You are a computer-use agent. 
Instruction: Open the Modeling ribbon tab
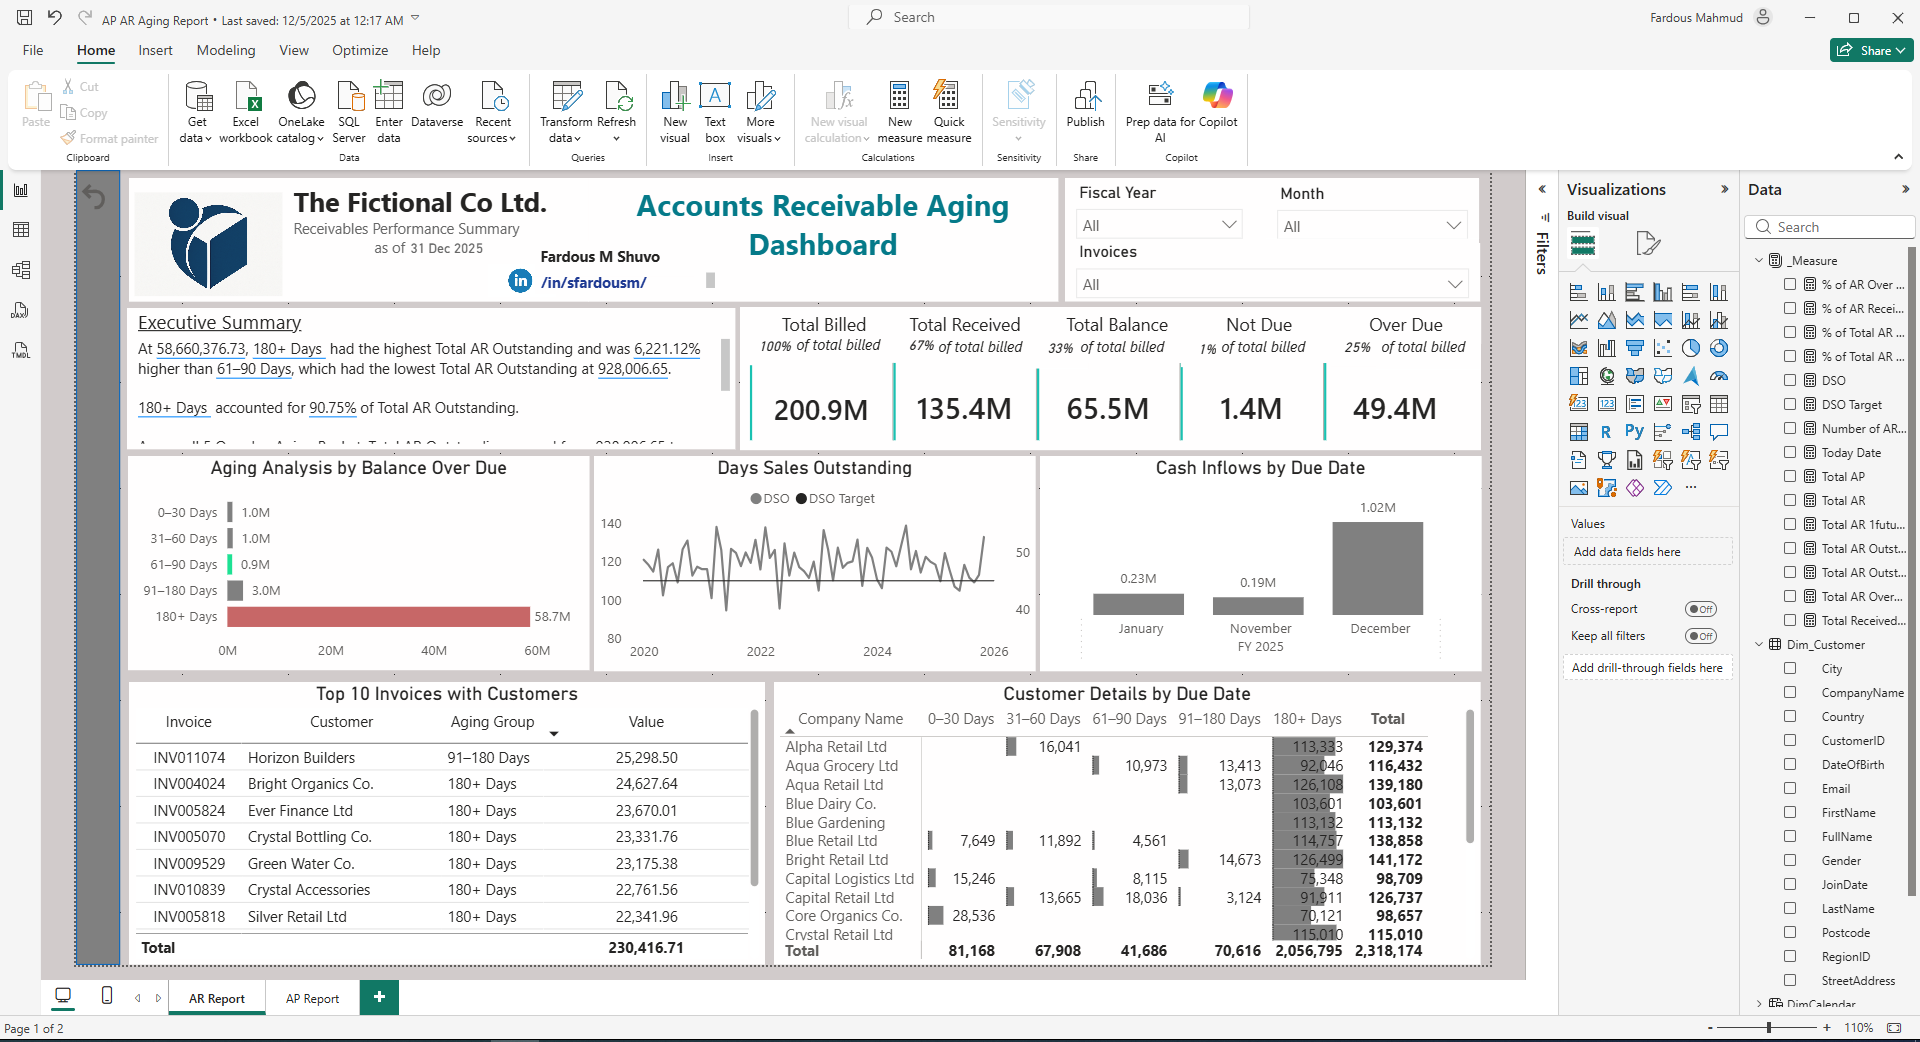pos(226,50)
